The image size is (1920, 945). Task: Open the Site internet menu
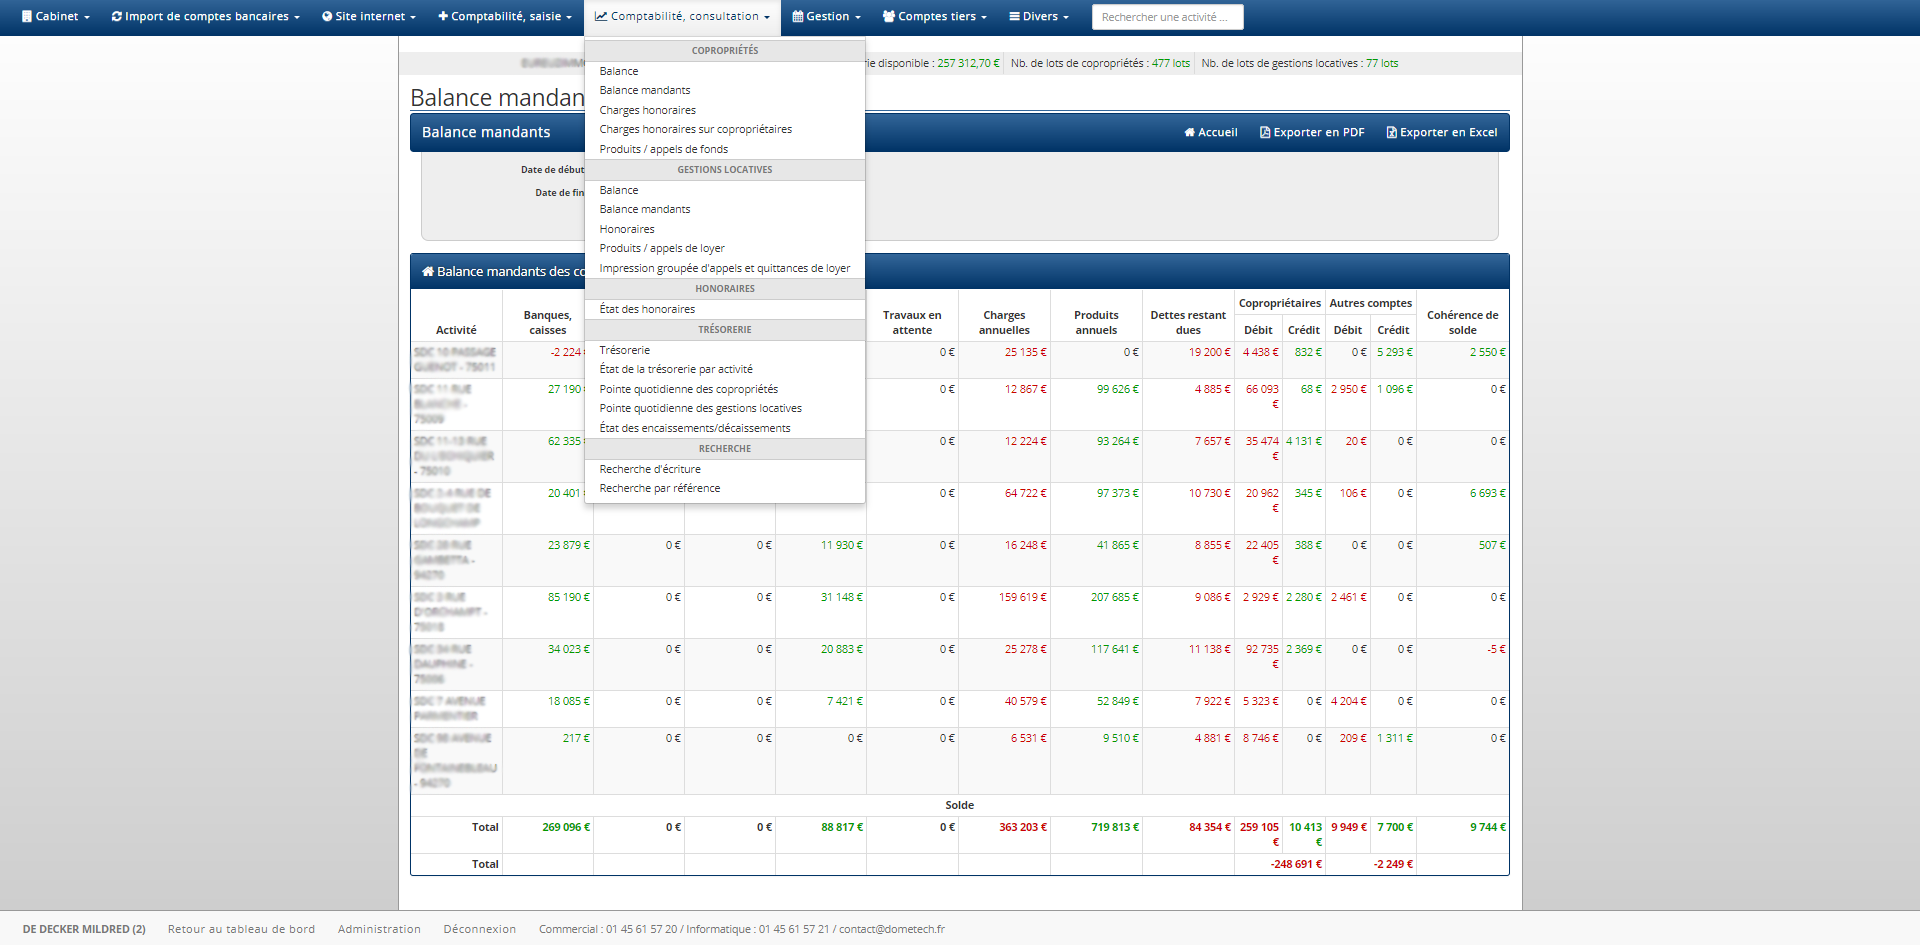369,17
